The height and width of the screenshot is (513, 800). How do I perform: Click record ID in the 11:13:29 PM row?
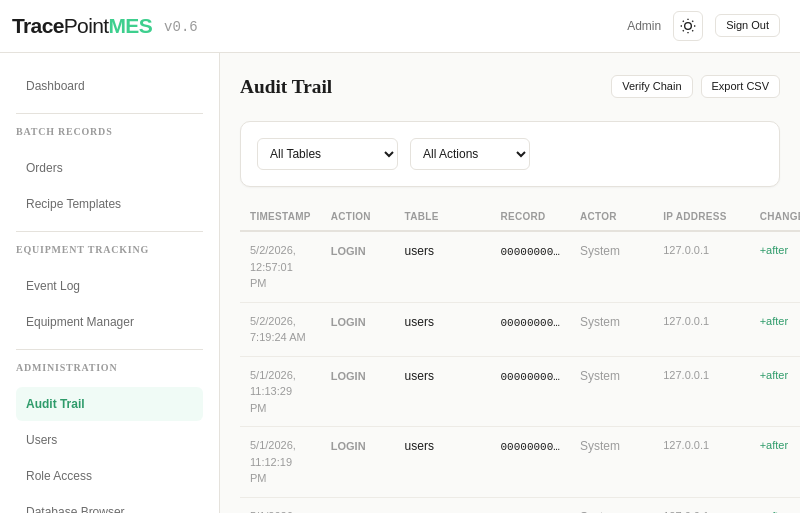530,377
